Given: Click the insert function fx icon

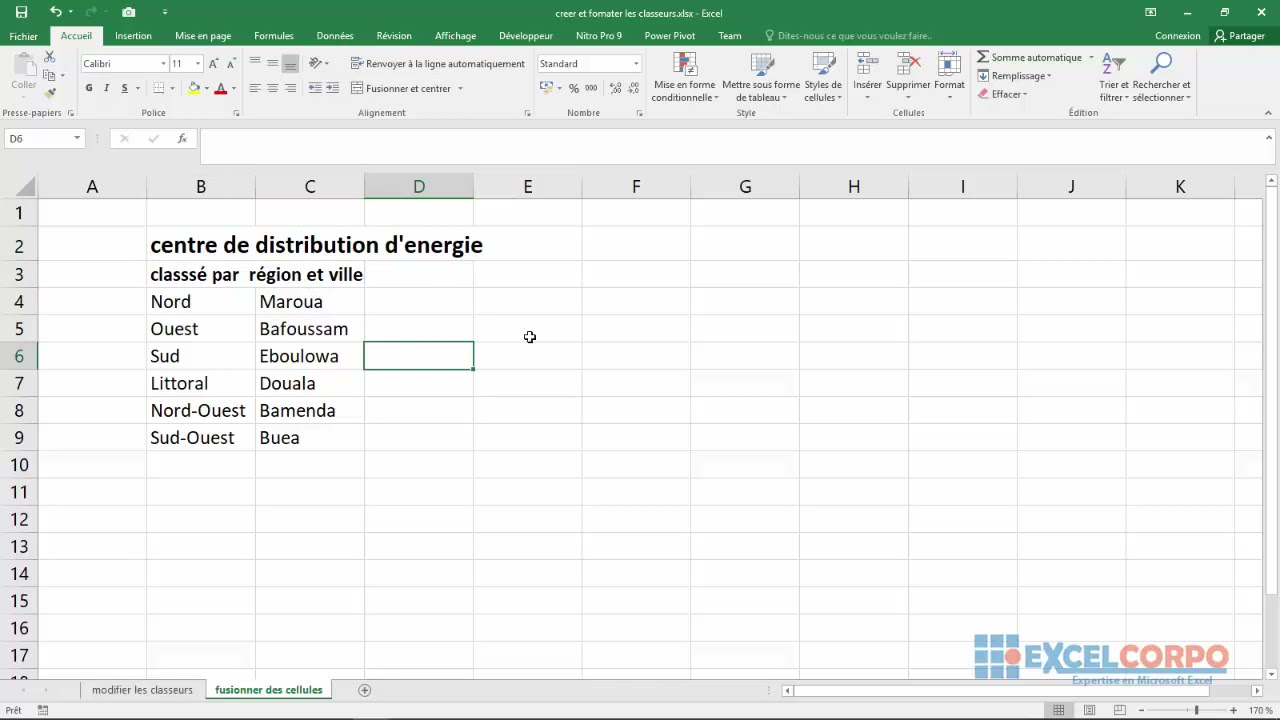Looking at the screenshot, I should pyautogui.click(x=182, y=138).
